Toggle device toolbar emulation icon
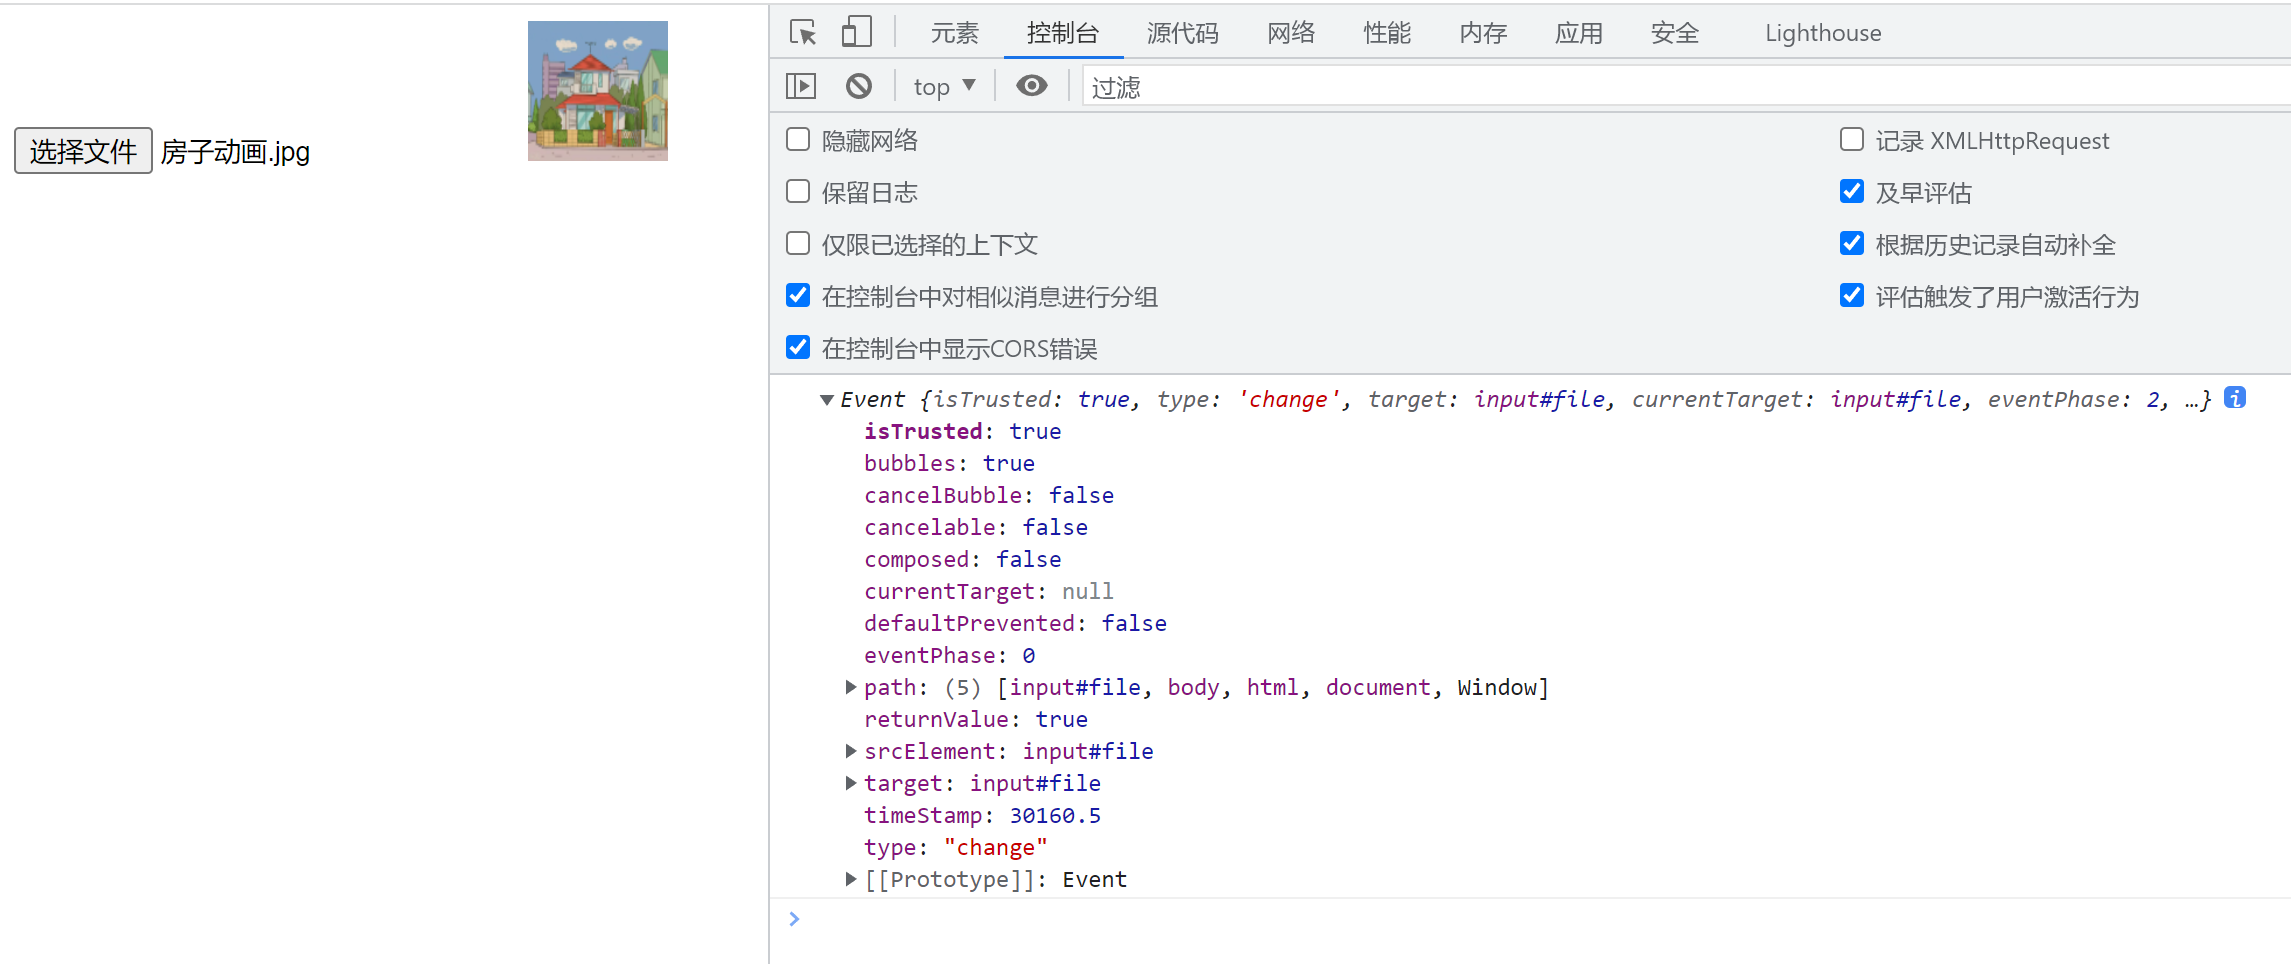The height and width of the screenshot is (964, 2291). (857, 32)
